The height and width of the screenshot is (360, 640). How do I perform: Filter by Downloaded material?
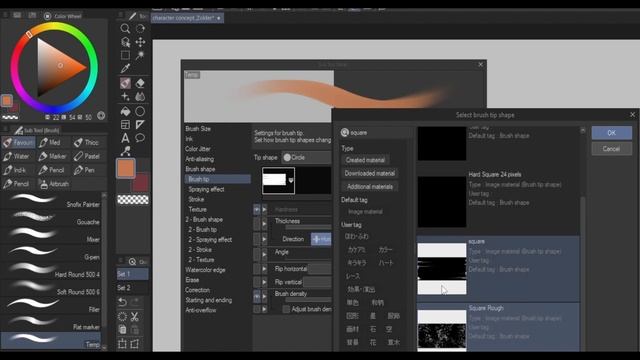coord(370,173)
